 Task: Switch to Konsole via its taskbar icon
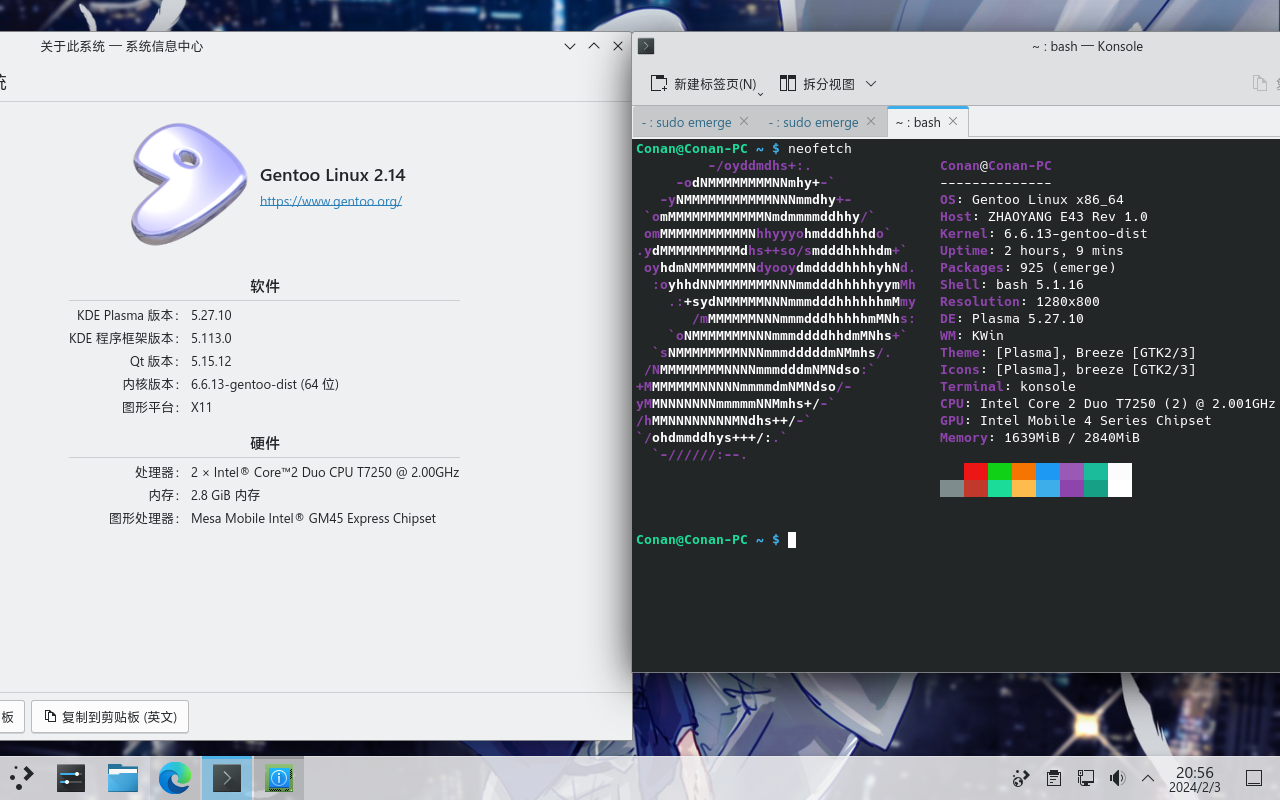tap(227, 777)
